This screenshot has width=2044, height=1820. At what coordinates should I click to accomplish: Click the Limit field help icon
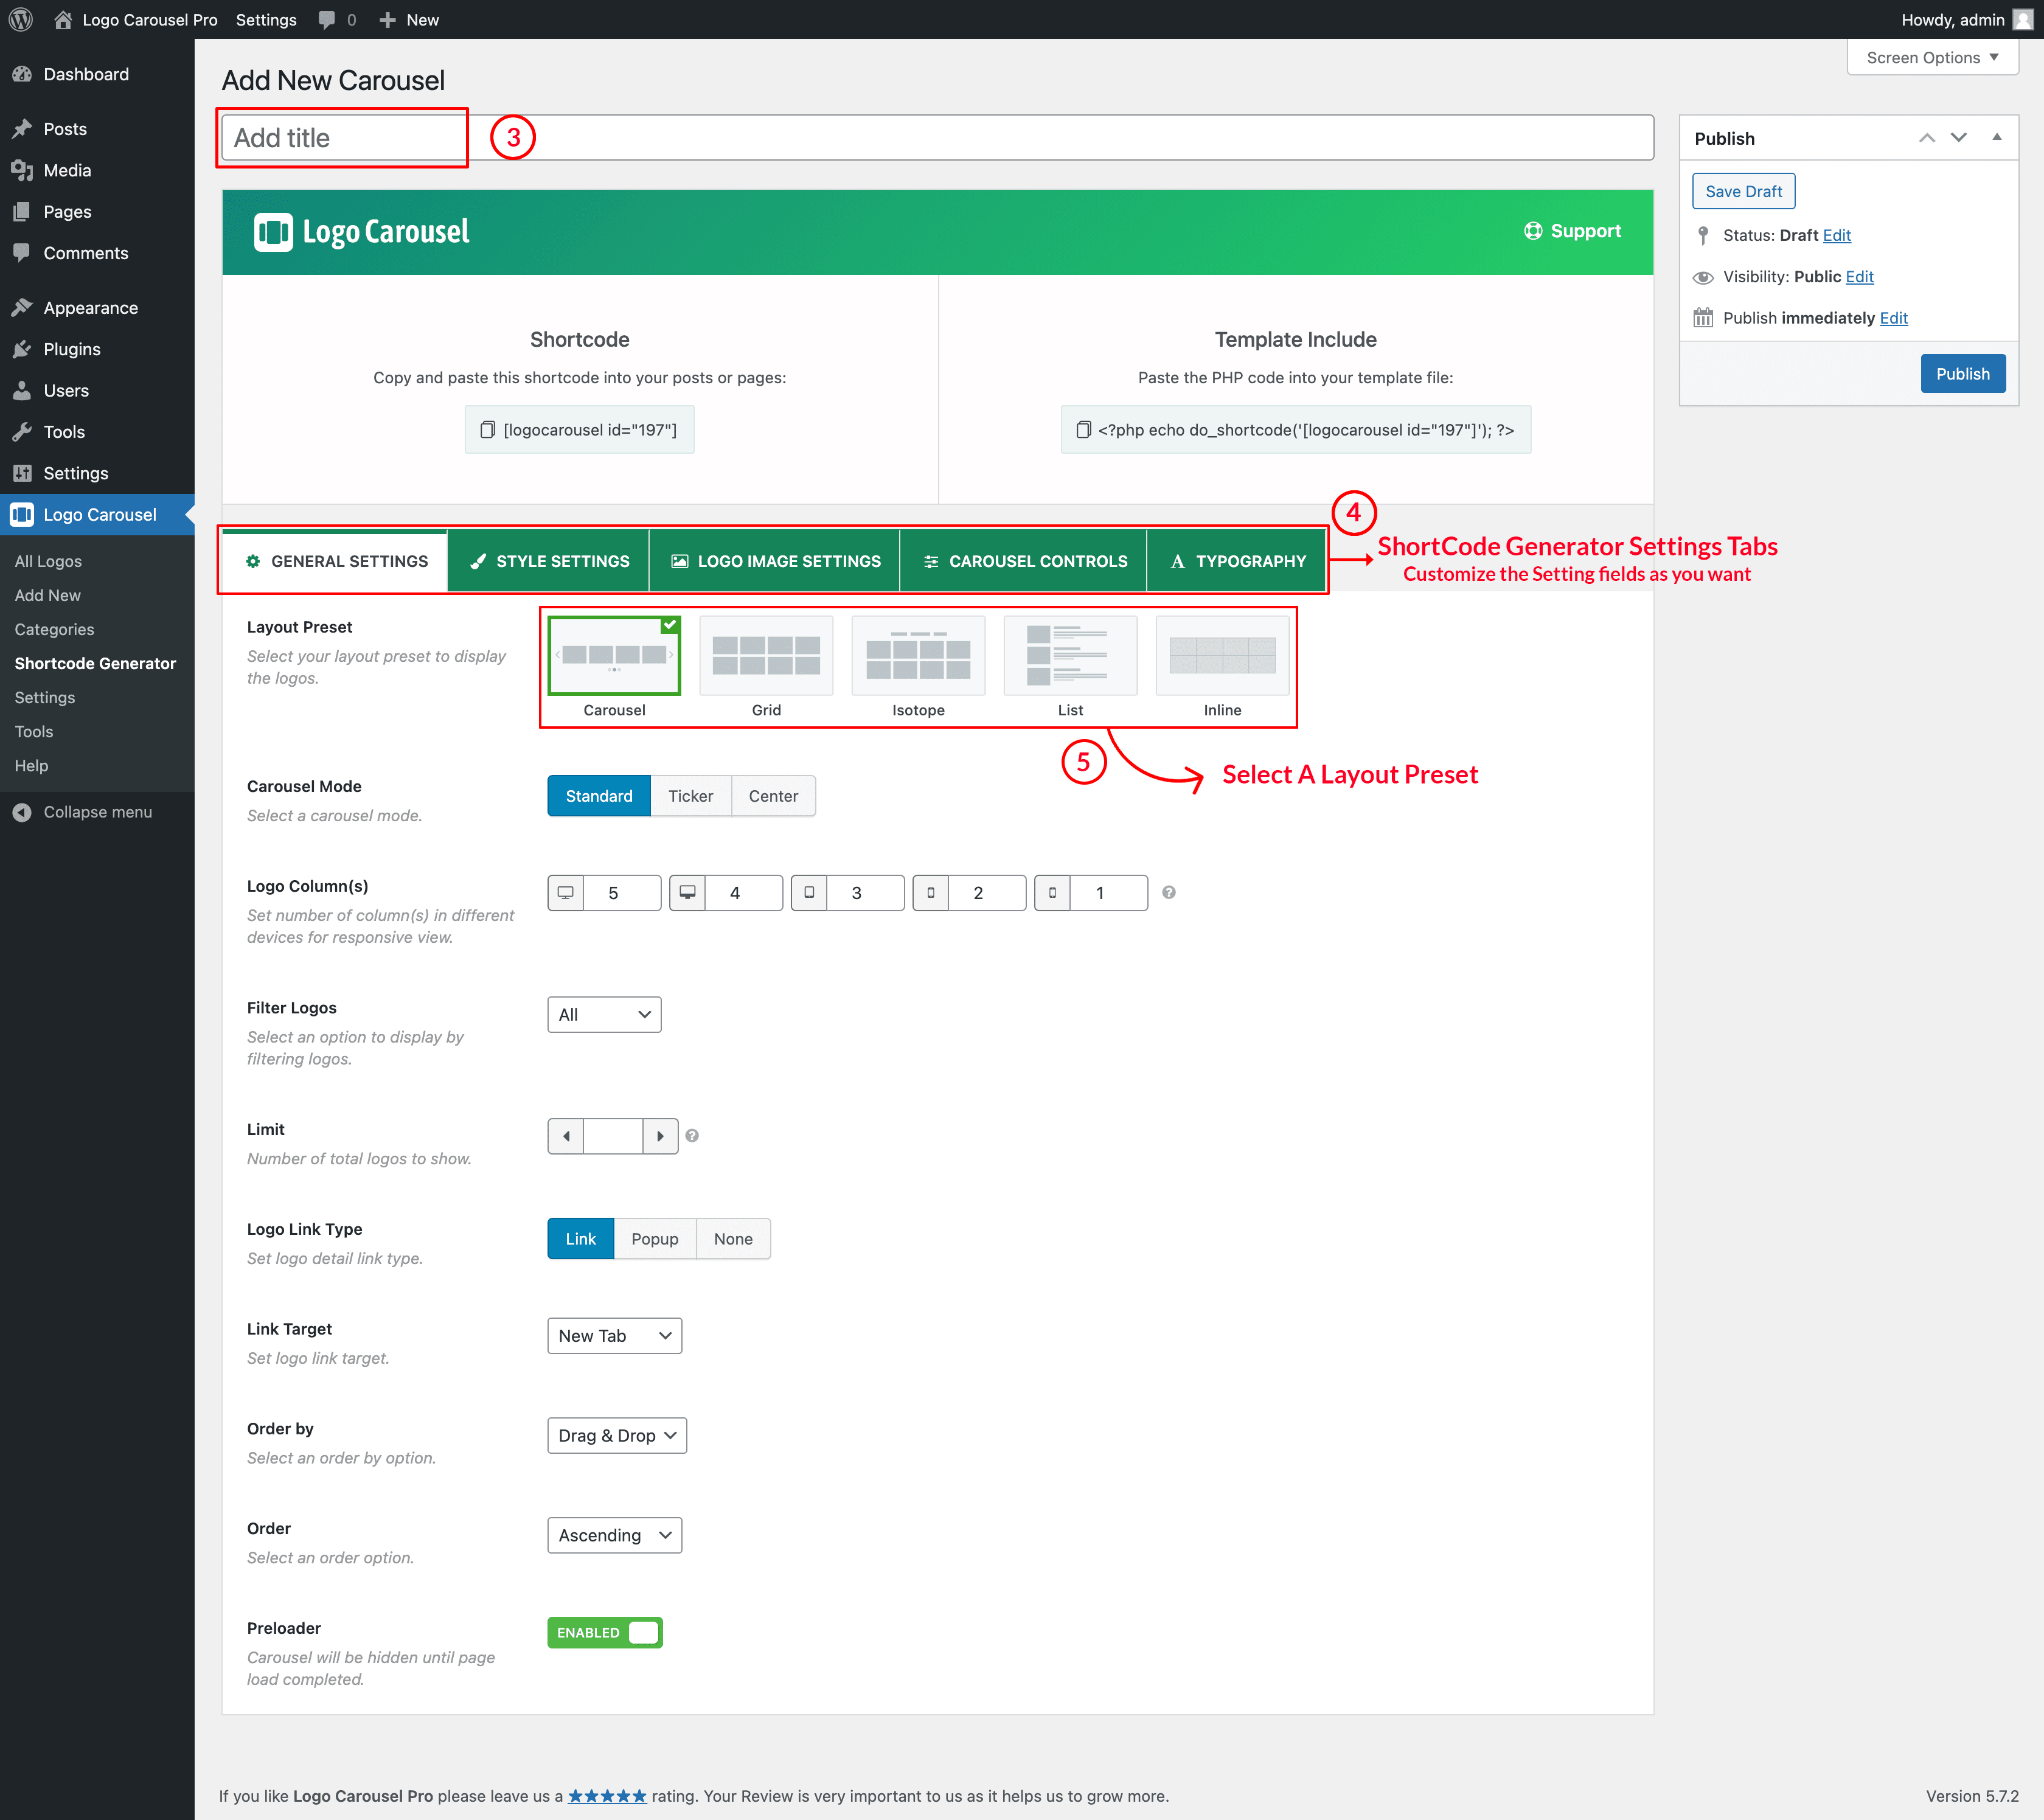[692, 1136]
